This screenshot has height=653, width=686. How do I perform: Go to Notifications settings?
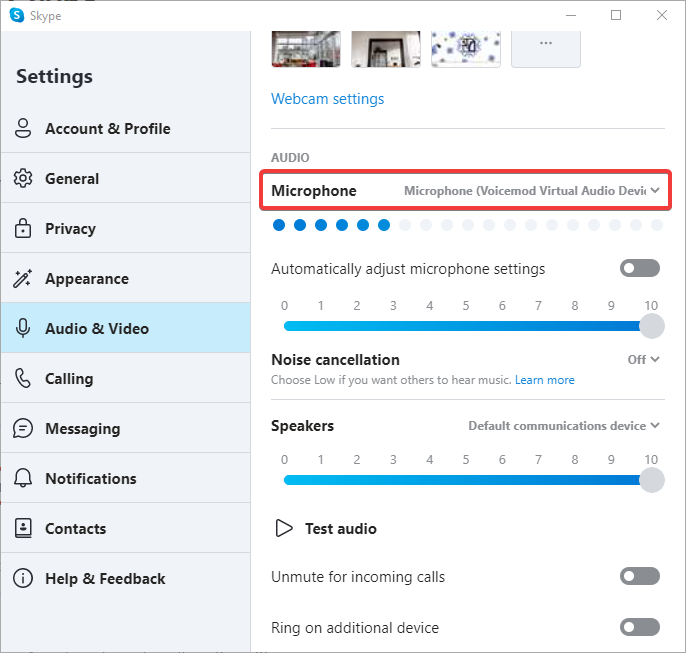click(x=126, y=478)
